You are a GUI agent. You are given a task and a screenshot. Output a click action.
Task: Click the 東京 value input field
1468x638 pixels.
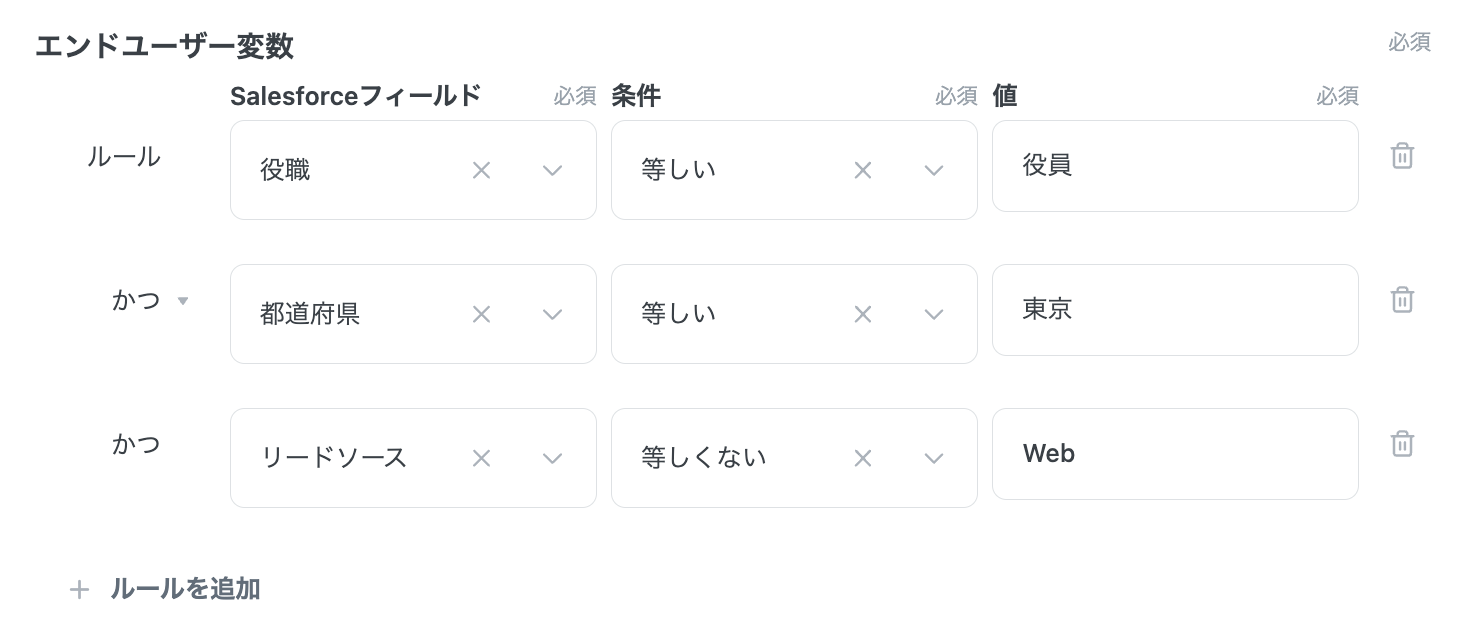point(1174,310)
